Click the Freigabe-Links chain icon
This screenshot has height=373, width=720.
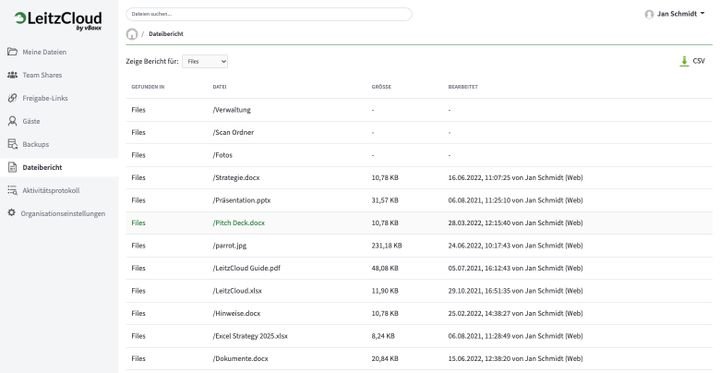[x=12, y=98]
